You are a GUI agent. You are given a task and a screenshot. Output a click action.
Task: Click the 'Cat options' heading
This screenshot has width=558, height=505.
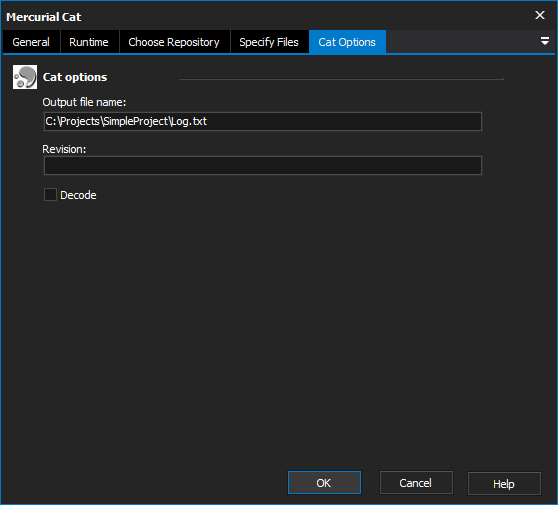75,77
